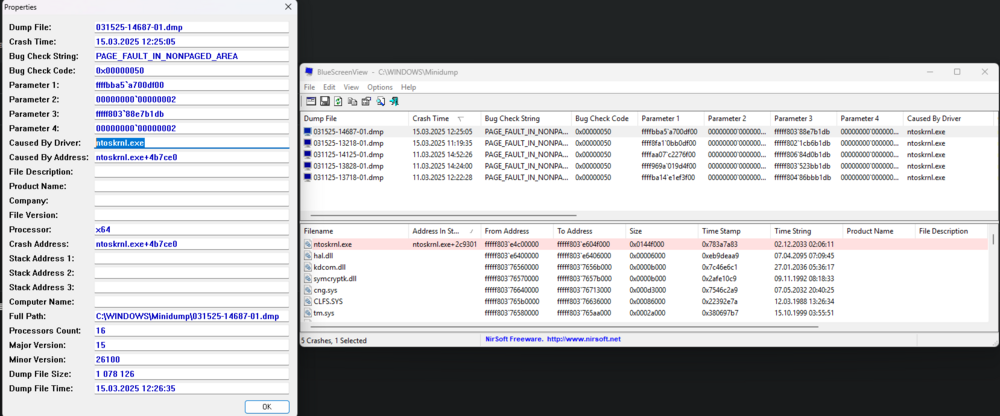Open the File menu
The height and width of the screenshot is (416, 1000).
coord(309,87)
